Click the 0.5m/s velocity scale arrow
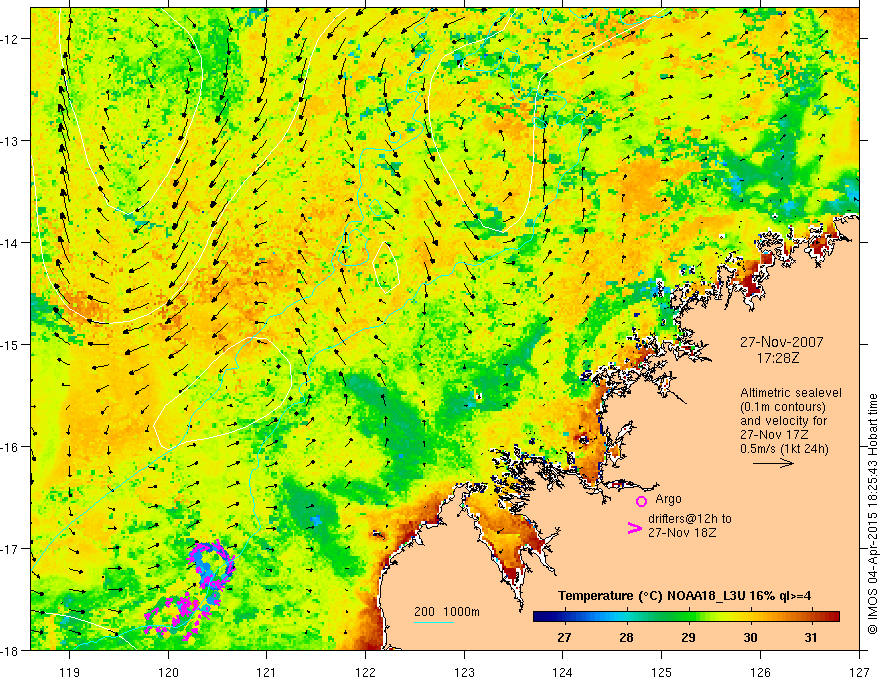Screen dimensions: 880x680 [773, 463]
